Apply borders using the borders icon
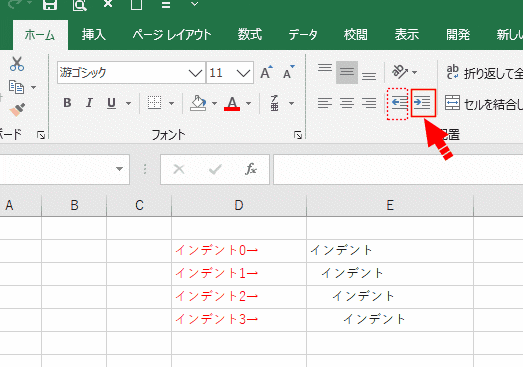Viewport: 523px width, 367px height. 154,103
